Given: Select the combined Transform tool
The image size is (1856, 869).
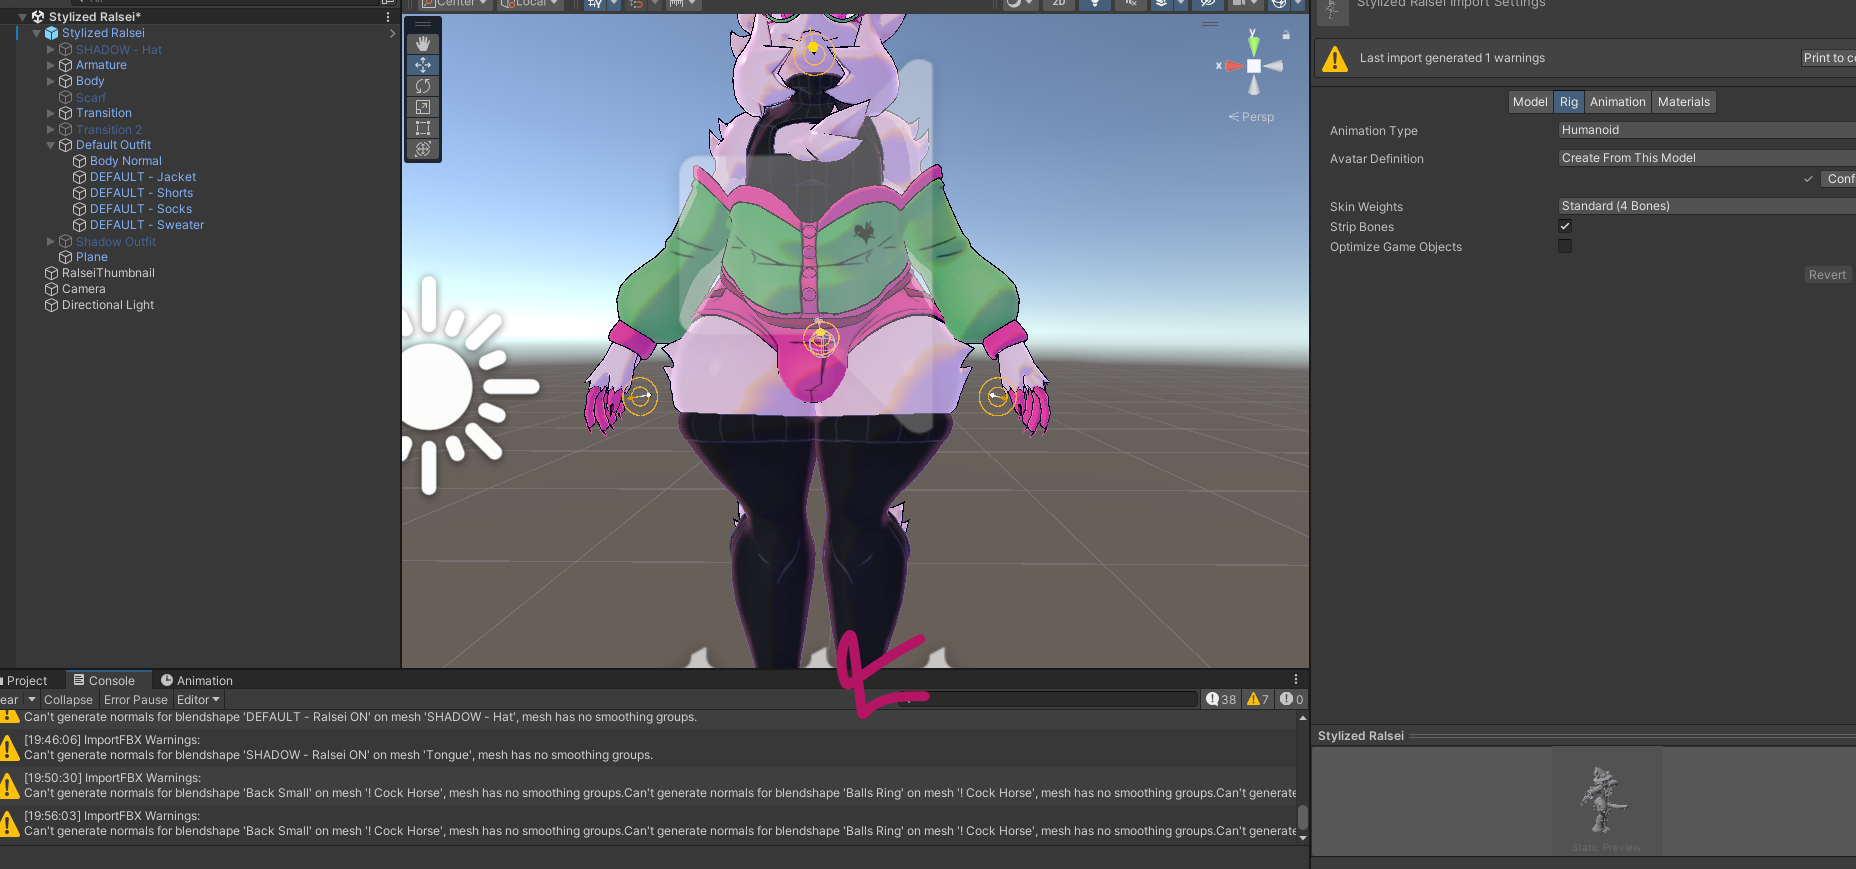Looking at the screenshot, I should coord(423,149).
